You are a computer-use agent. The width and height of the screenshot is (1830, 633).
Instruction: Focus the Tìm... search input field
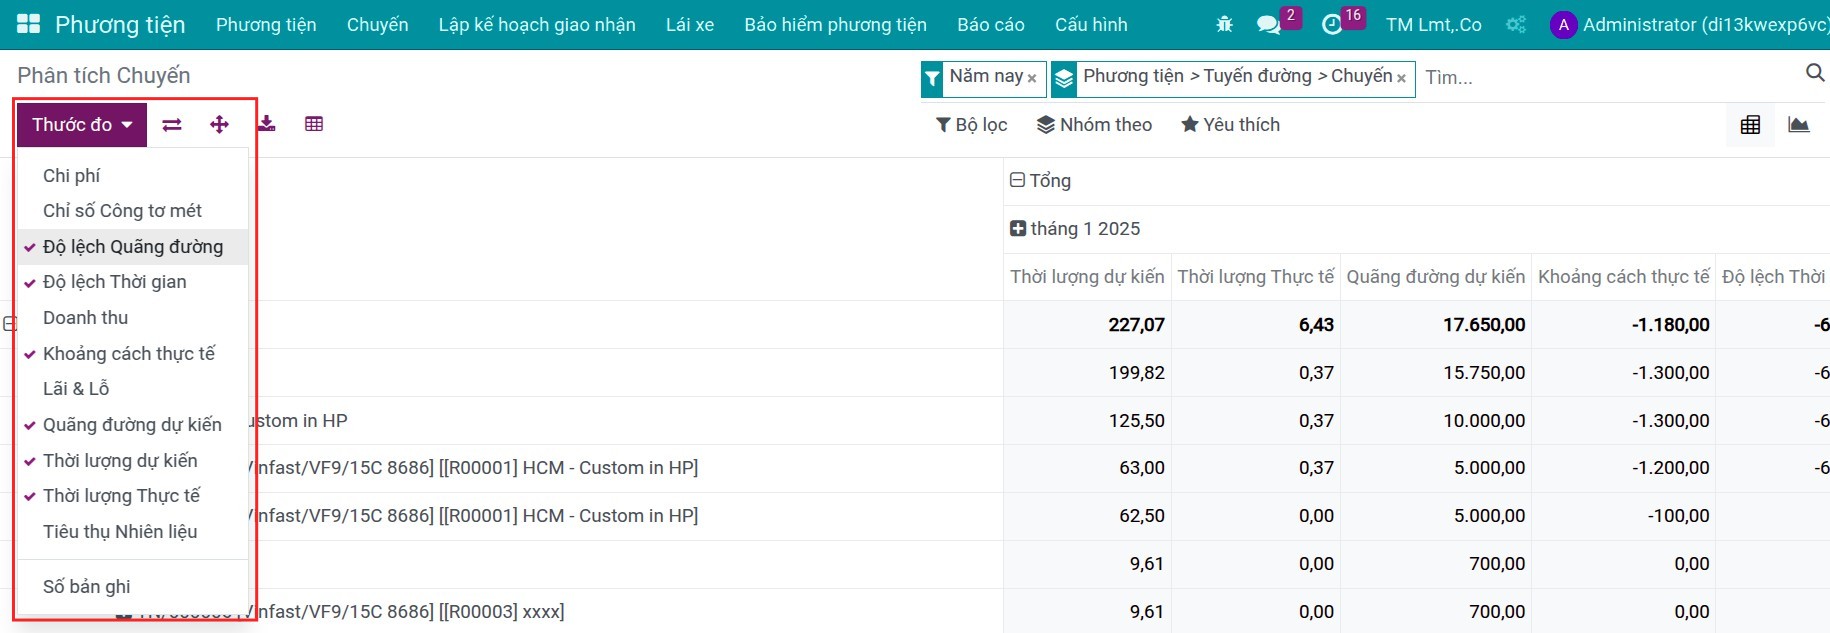1610,77
